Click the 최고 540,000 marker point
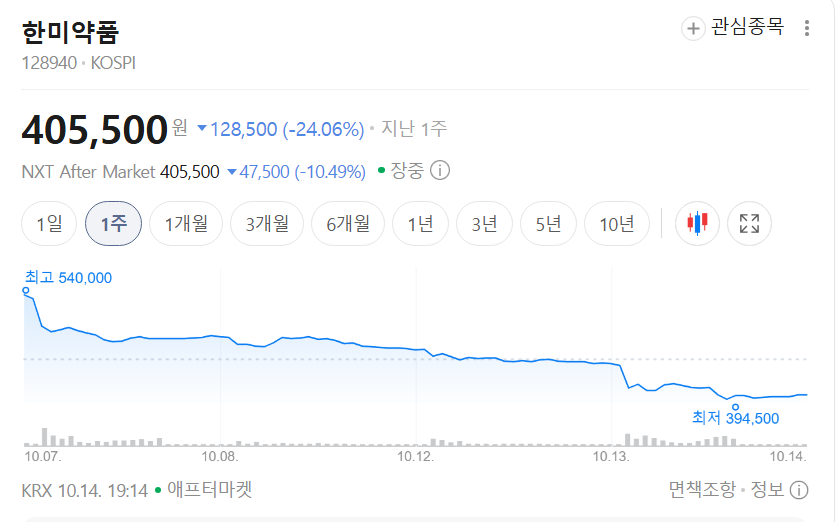 tap(26, 291)
